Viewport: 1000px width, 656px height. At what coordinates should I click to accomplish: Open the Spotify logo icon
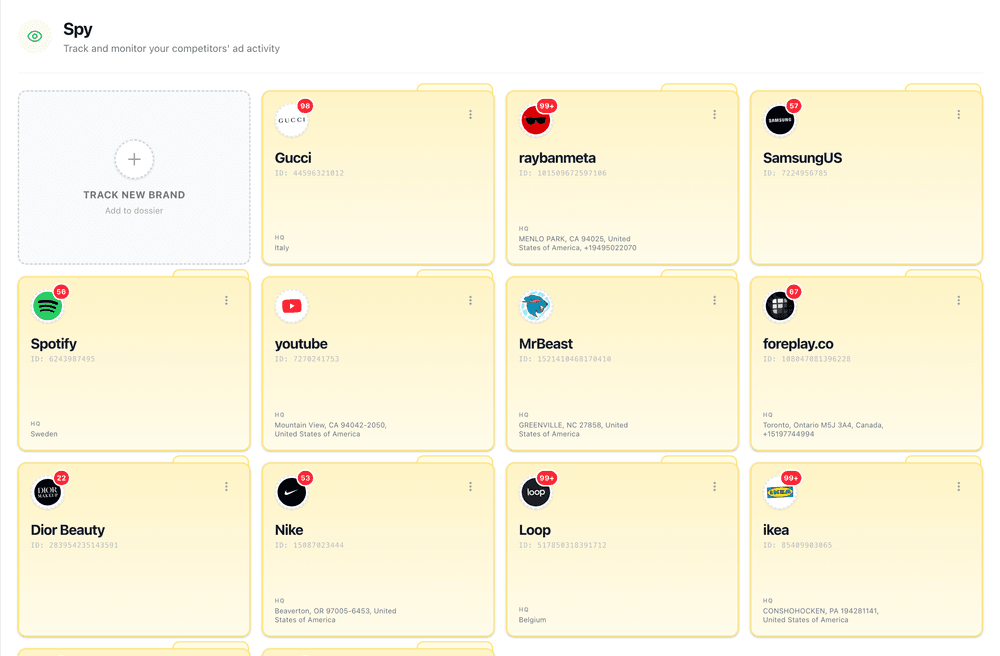(x=48, y=306)
